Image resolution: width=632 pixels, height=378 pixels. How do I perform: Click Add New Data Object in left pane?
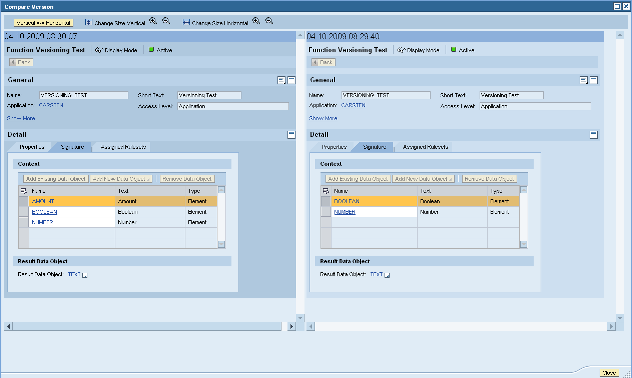121,179
